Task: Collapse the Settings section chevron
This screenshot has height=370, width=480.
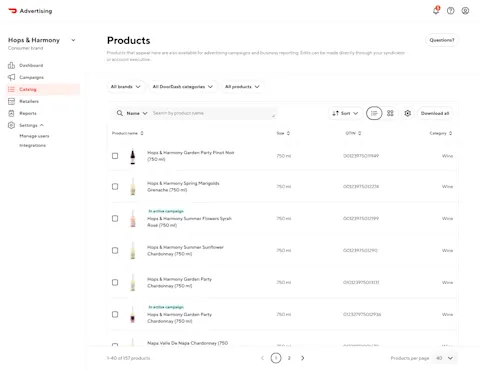Action: coord(42,125)
